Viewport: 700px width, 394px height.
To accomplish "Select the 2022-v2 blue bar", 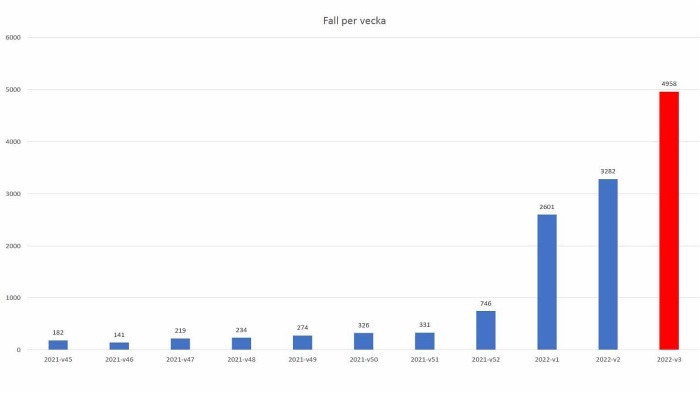I will tap(608, 264).
